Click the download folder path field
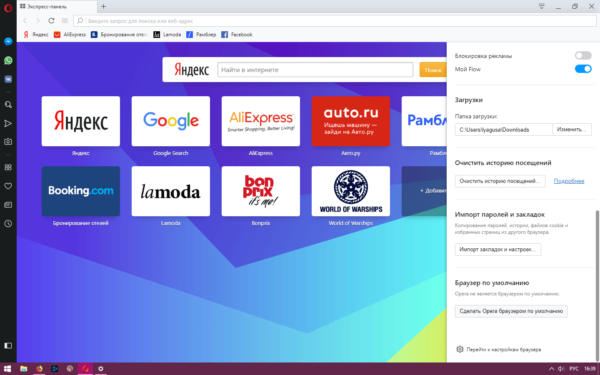Screen dimensions: 600x375 504,129
